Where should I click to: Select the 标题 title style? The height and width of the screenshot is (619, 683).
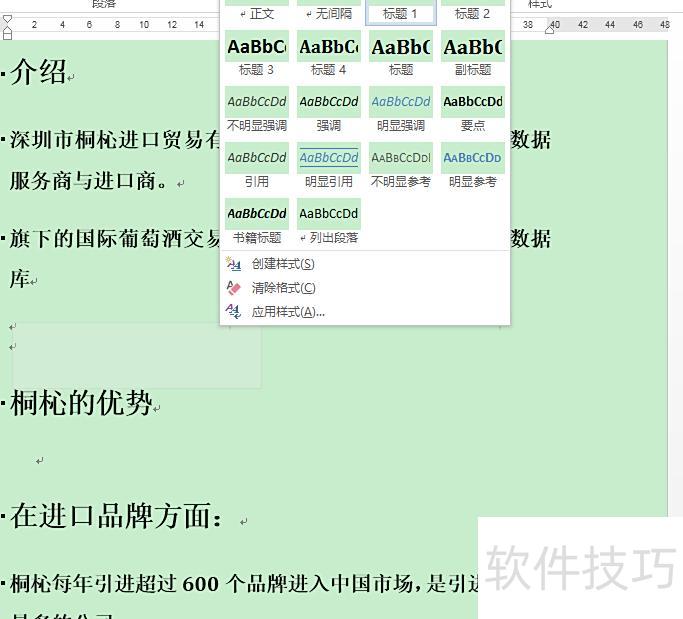[x=400, y=54]
